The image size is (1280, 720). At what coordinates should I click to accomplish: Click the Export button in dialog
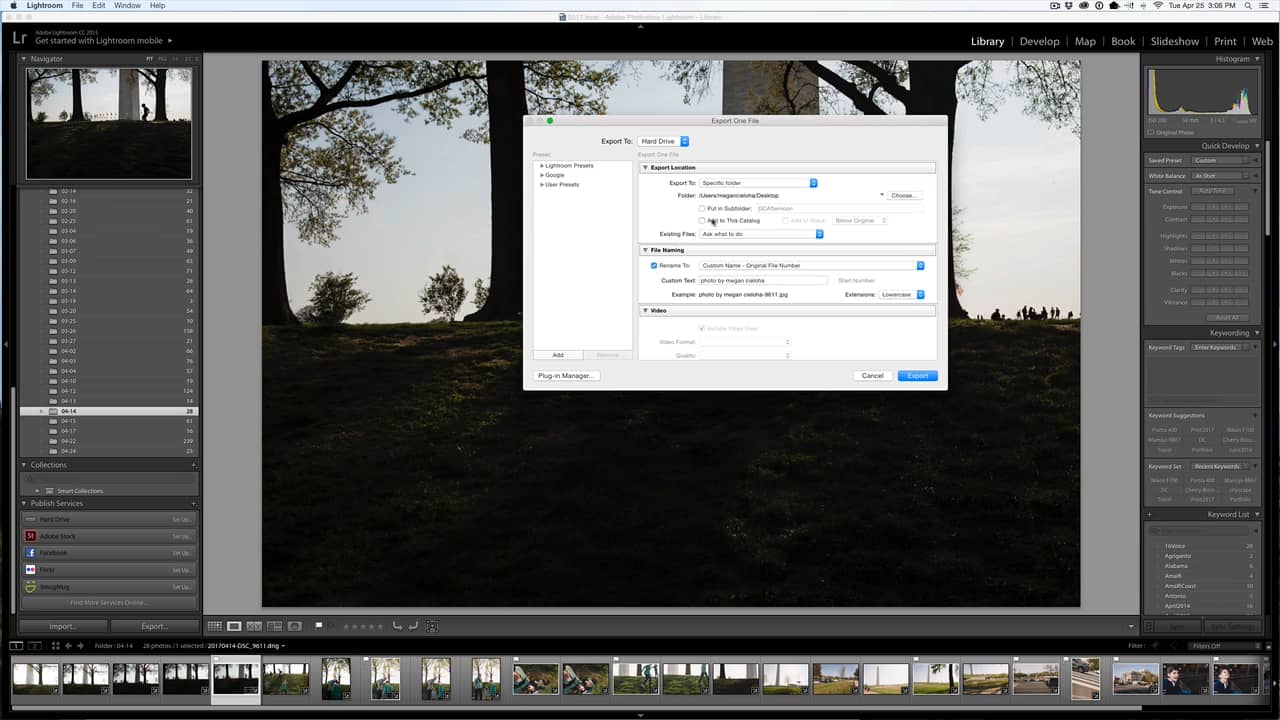click(x=917, y=376)
